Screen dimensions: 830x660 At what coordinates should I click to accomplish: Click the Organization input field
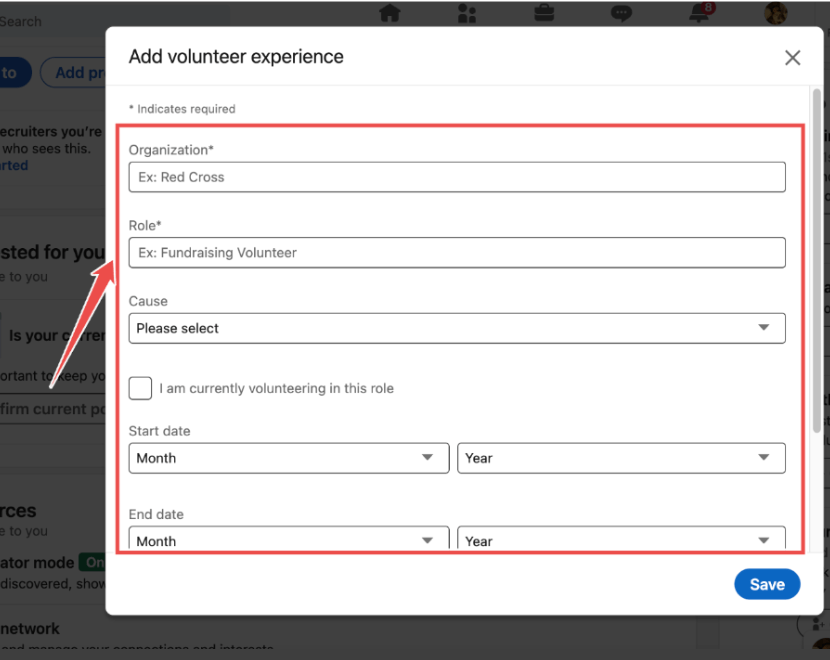[457, 177]
